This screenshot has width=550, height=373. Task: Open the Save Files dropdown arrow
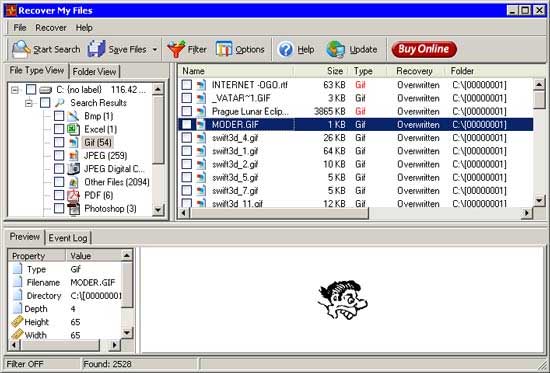tap(155, 50)
